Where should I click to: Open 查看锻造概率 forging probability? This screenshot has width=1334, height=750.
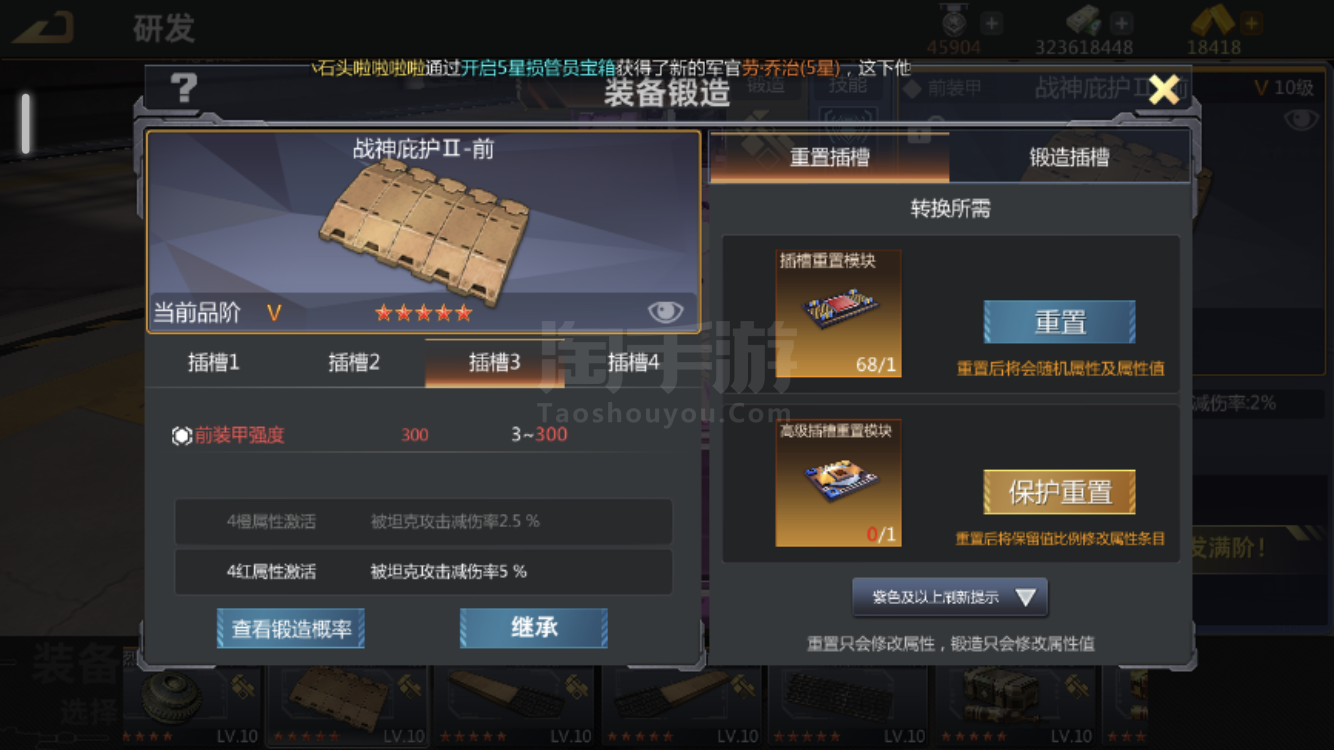click(x=291, y=628)
